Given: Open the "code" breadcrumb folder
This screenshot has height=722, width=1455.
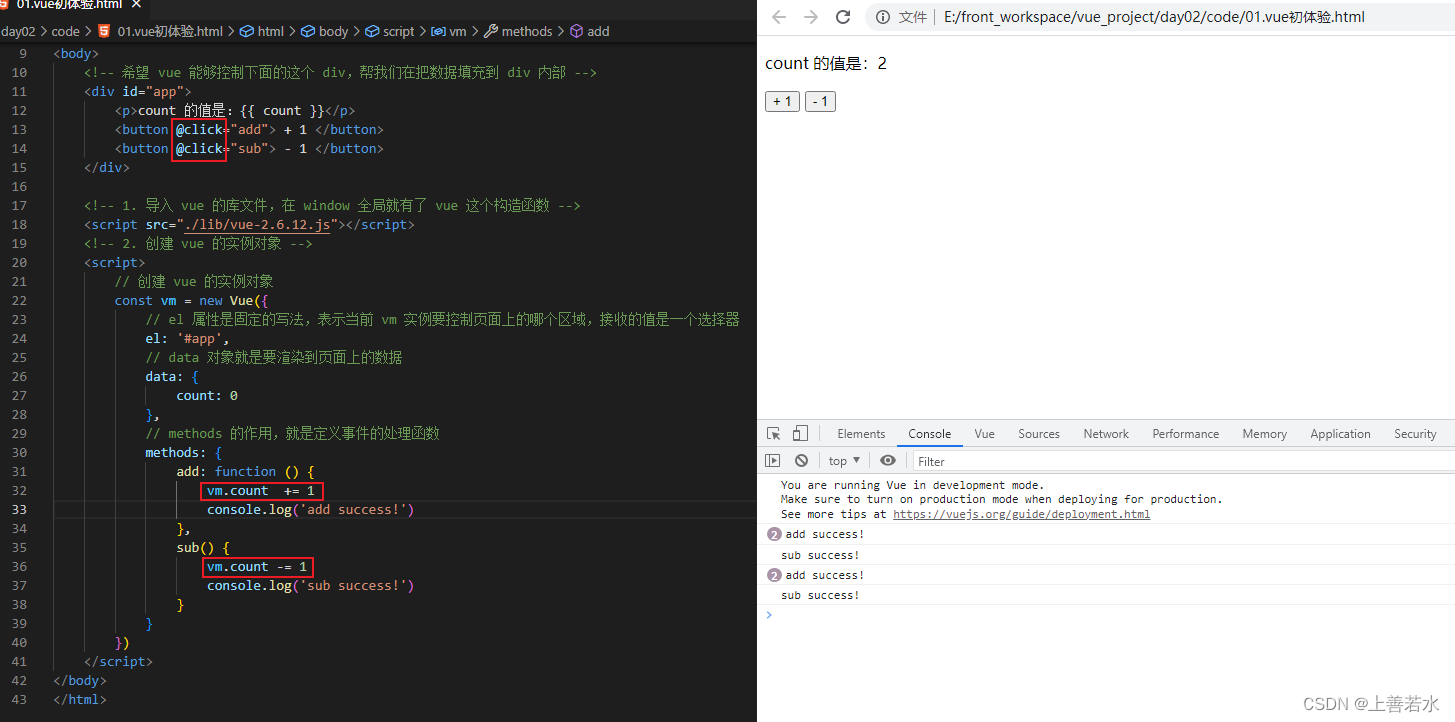Looking at the screenshot, I should [65, 31].
